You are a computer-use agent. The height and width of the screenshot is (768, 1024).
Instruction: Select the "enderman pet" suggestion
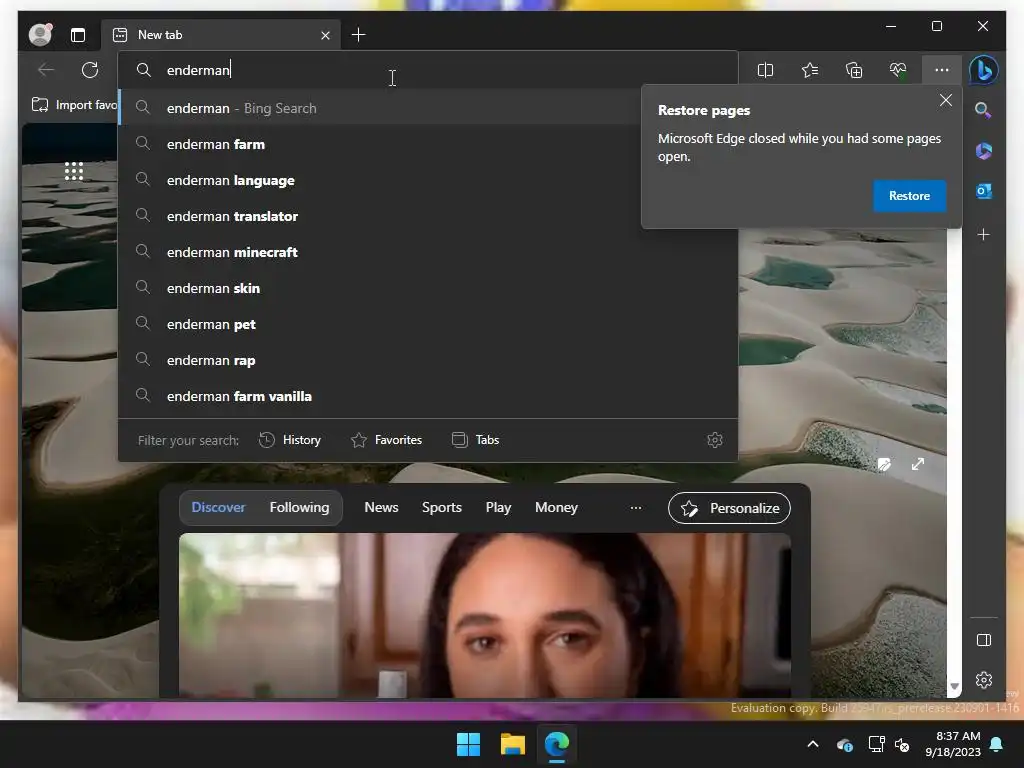pyautogui.click(x=428, y=324)
